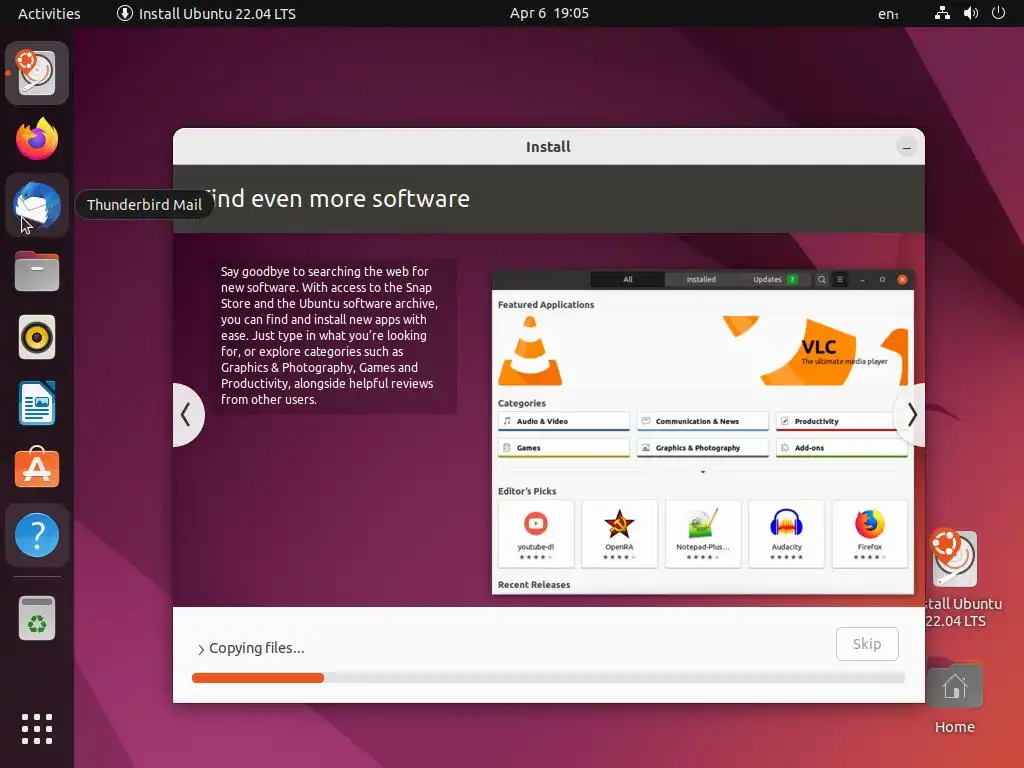Screen dimensions: 1024x768
Task: Click the Firefox icon in Editor's Picks
Action: [x=870, y=523]
